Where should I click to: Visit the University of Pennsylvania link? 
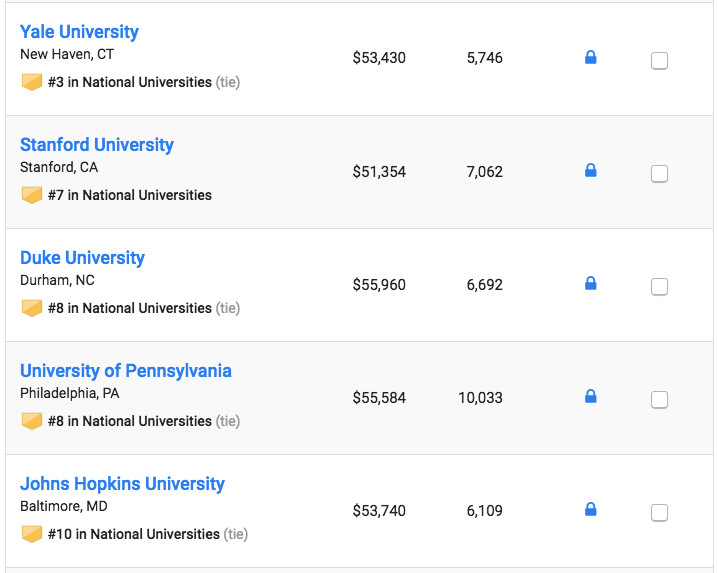126,371
